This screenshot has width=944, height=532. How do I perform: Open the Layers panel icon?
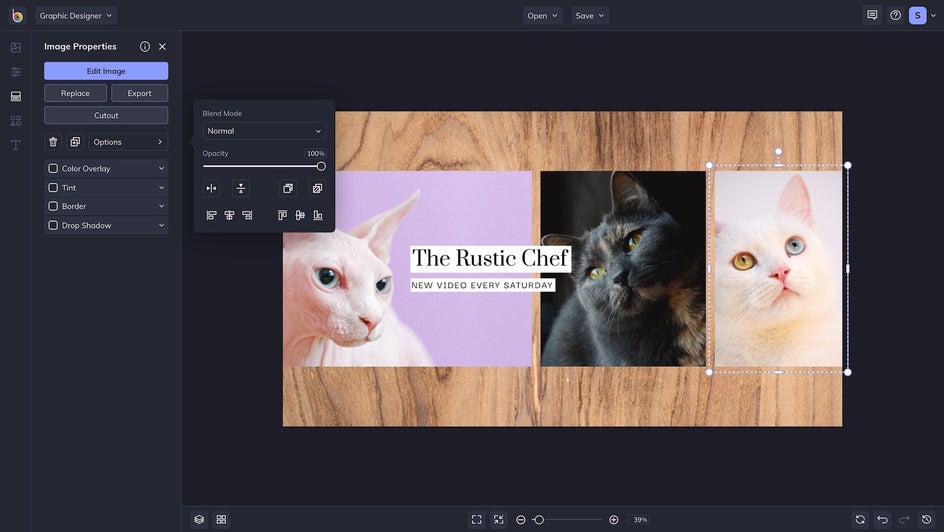coord(199,519)
